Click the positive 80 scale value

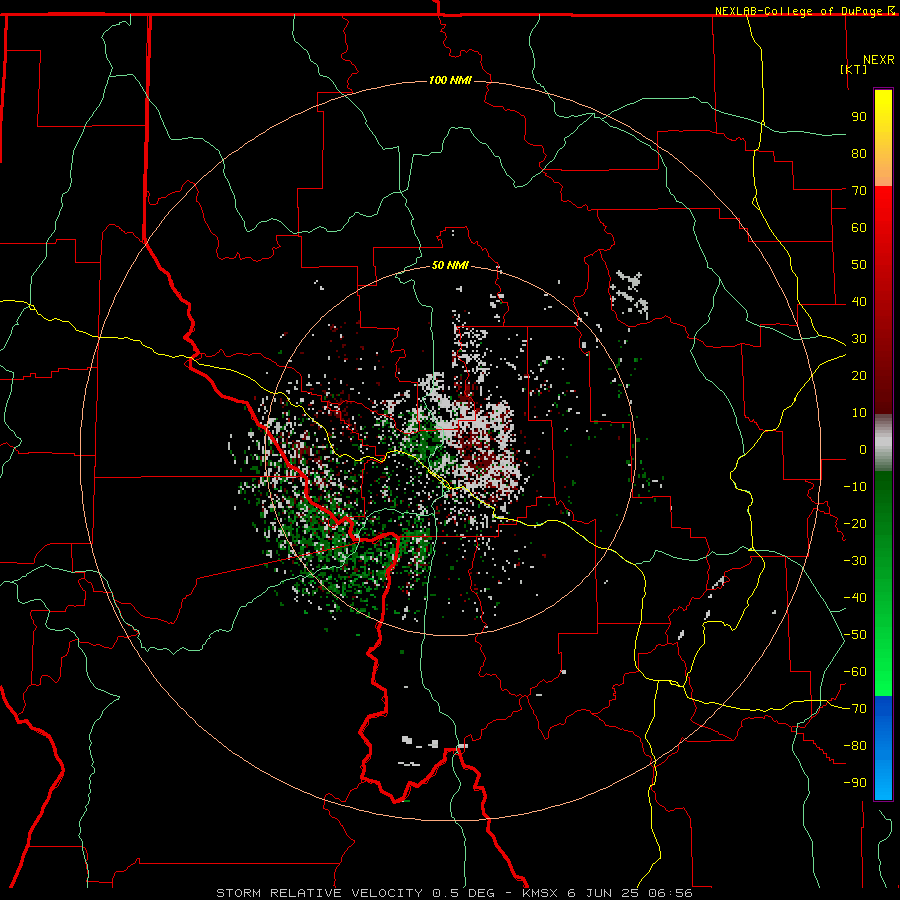coord(859,153)
